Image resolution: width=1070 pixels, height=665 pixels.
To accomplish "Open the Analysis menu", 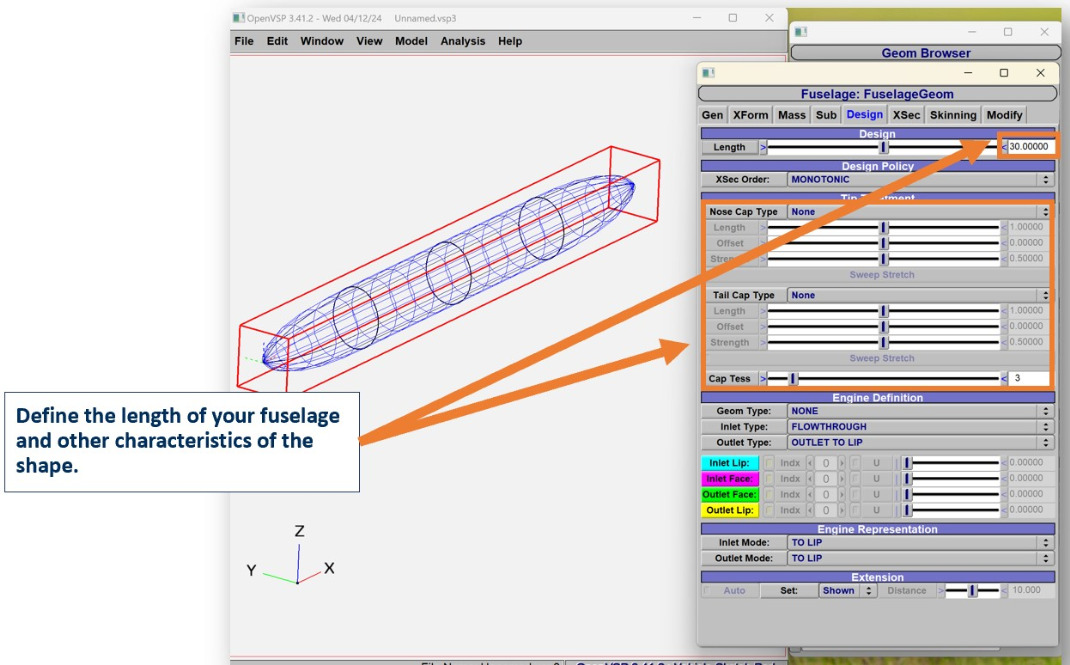I will click(462, 41).
